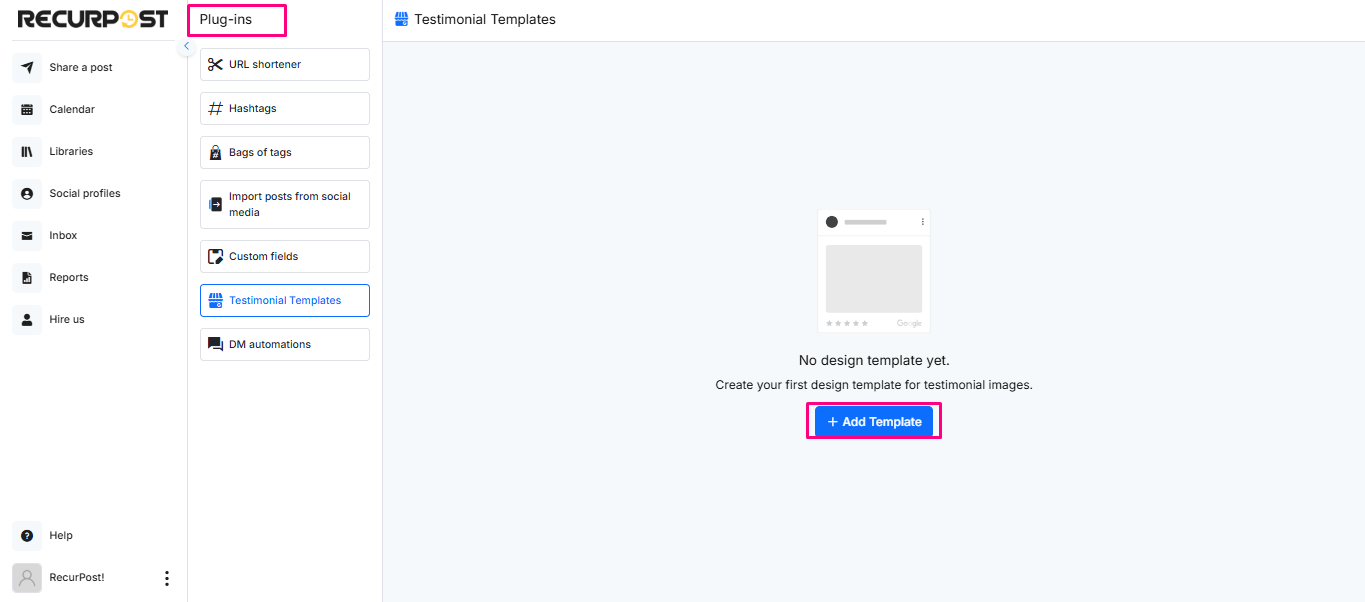The image size is (1365, 602).
Task: Select the URL shortener plug-in
Action: [x=285, y=64]
